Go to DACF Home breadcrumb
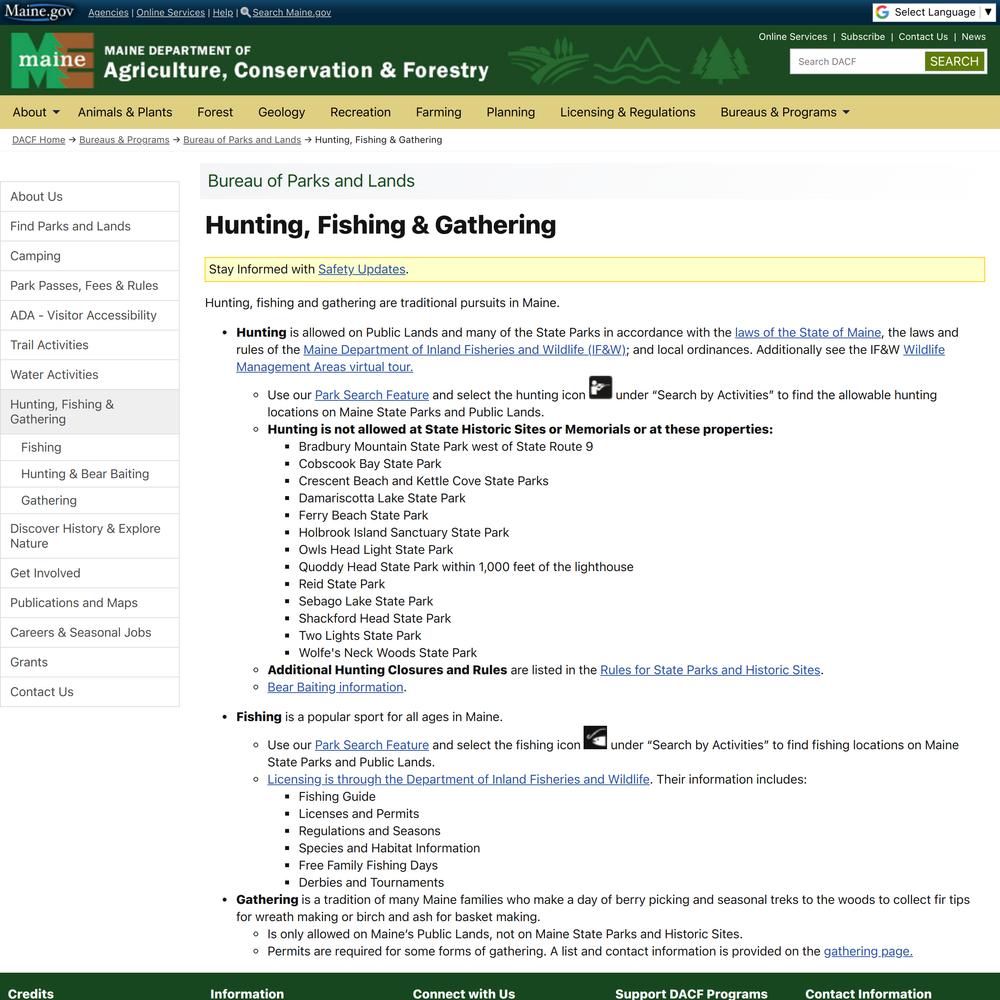 coord(39,140)
